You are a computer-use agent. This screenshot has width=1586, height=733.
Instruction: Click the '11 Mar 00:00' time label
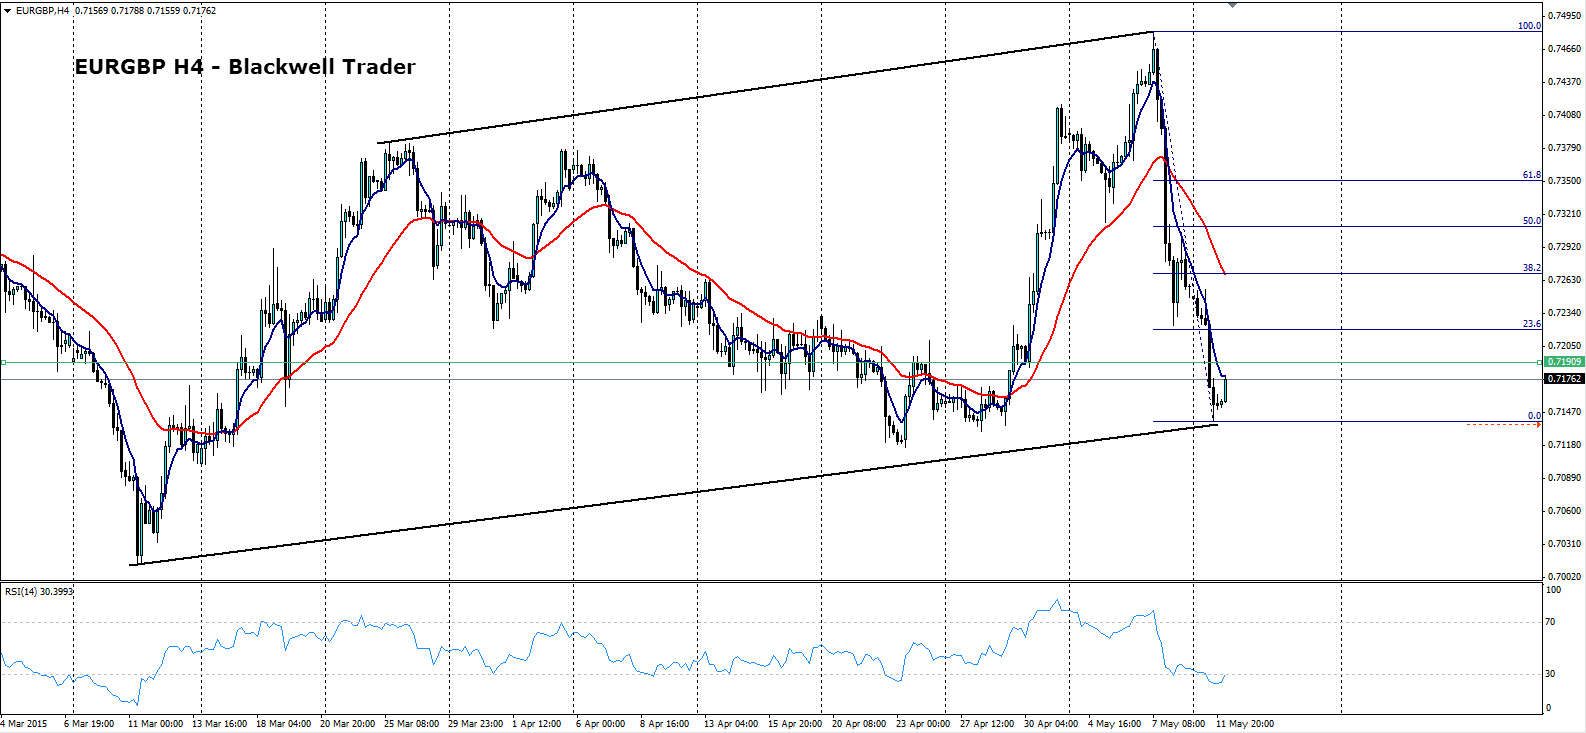pos(155,723)
